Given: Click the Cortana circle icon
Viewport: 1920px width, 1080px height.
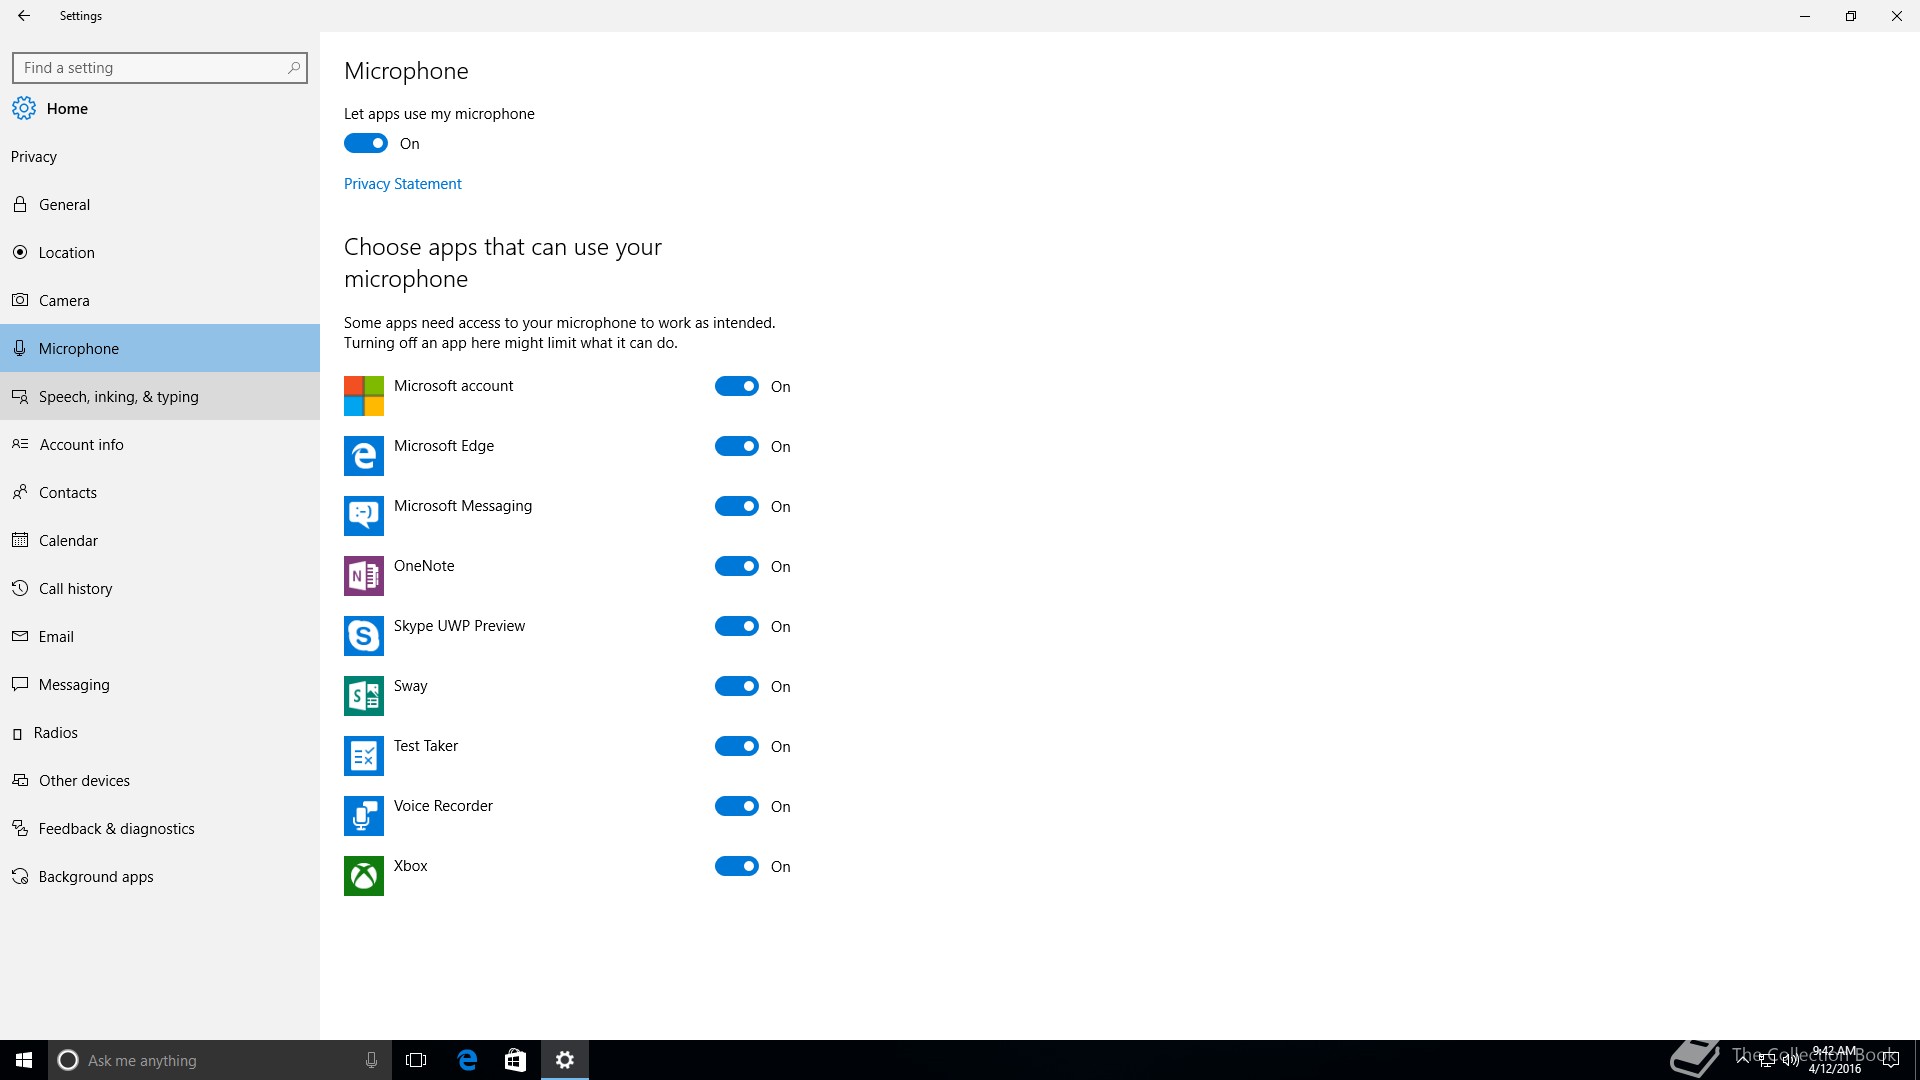Looking at the screenshot, I should (x=68, y=1060).
